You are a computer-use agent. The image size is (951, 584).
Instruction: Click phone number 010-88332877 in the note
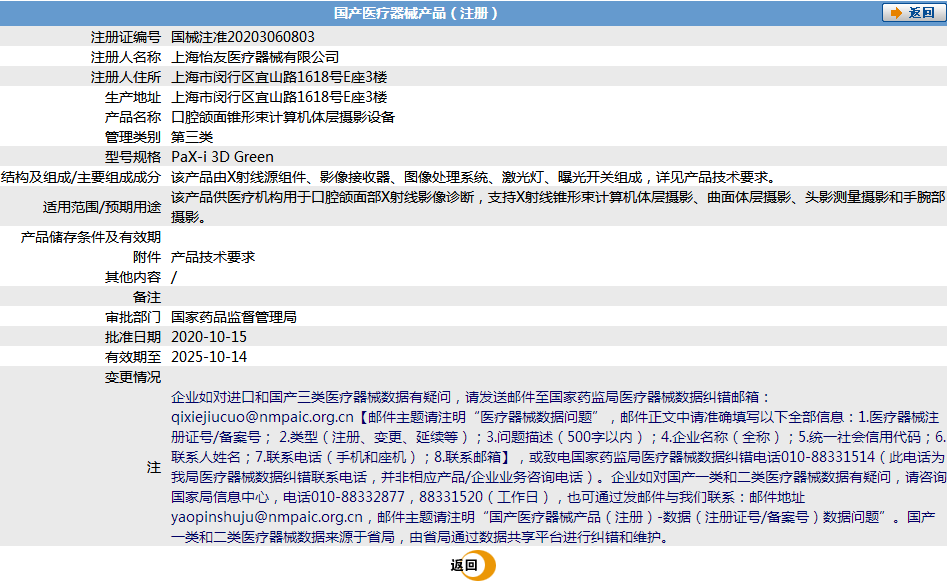pyautogui.click(x=357, y=497)
